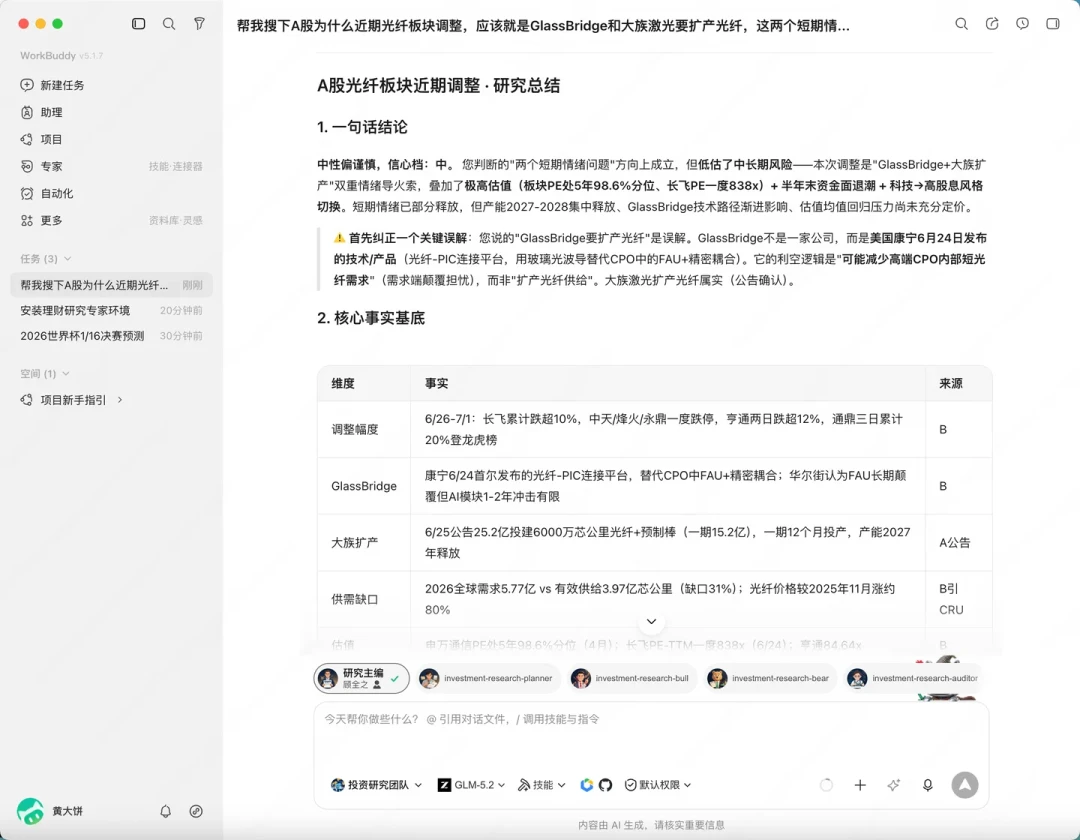Click the conversation title in the header

click(543, 25)
